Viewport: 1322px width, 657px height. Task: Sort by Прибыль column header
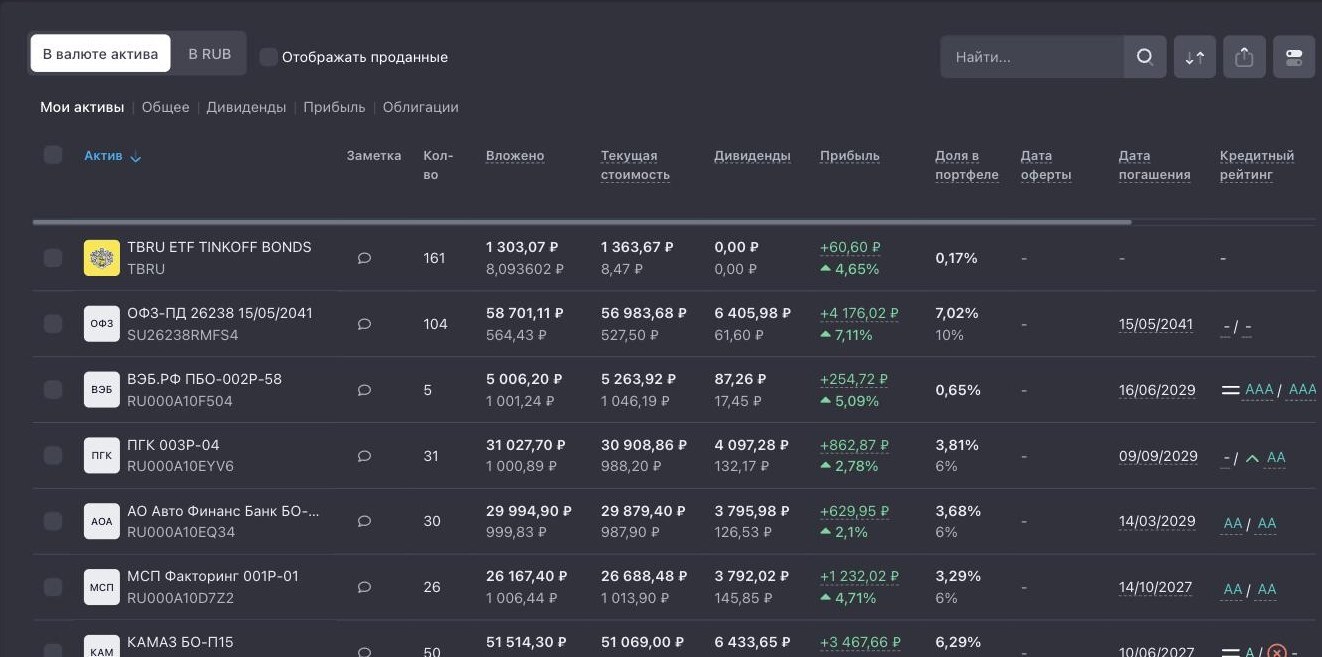[x=850, y=156]
